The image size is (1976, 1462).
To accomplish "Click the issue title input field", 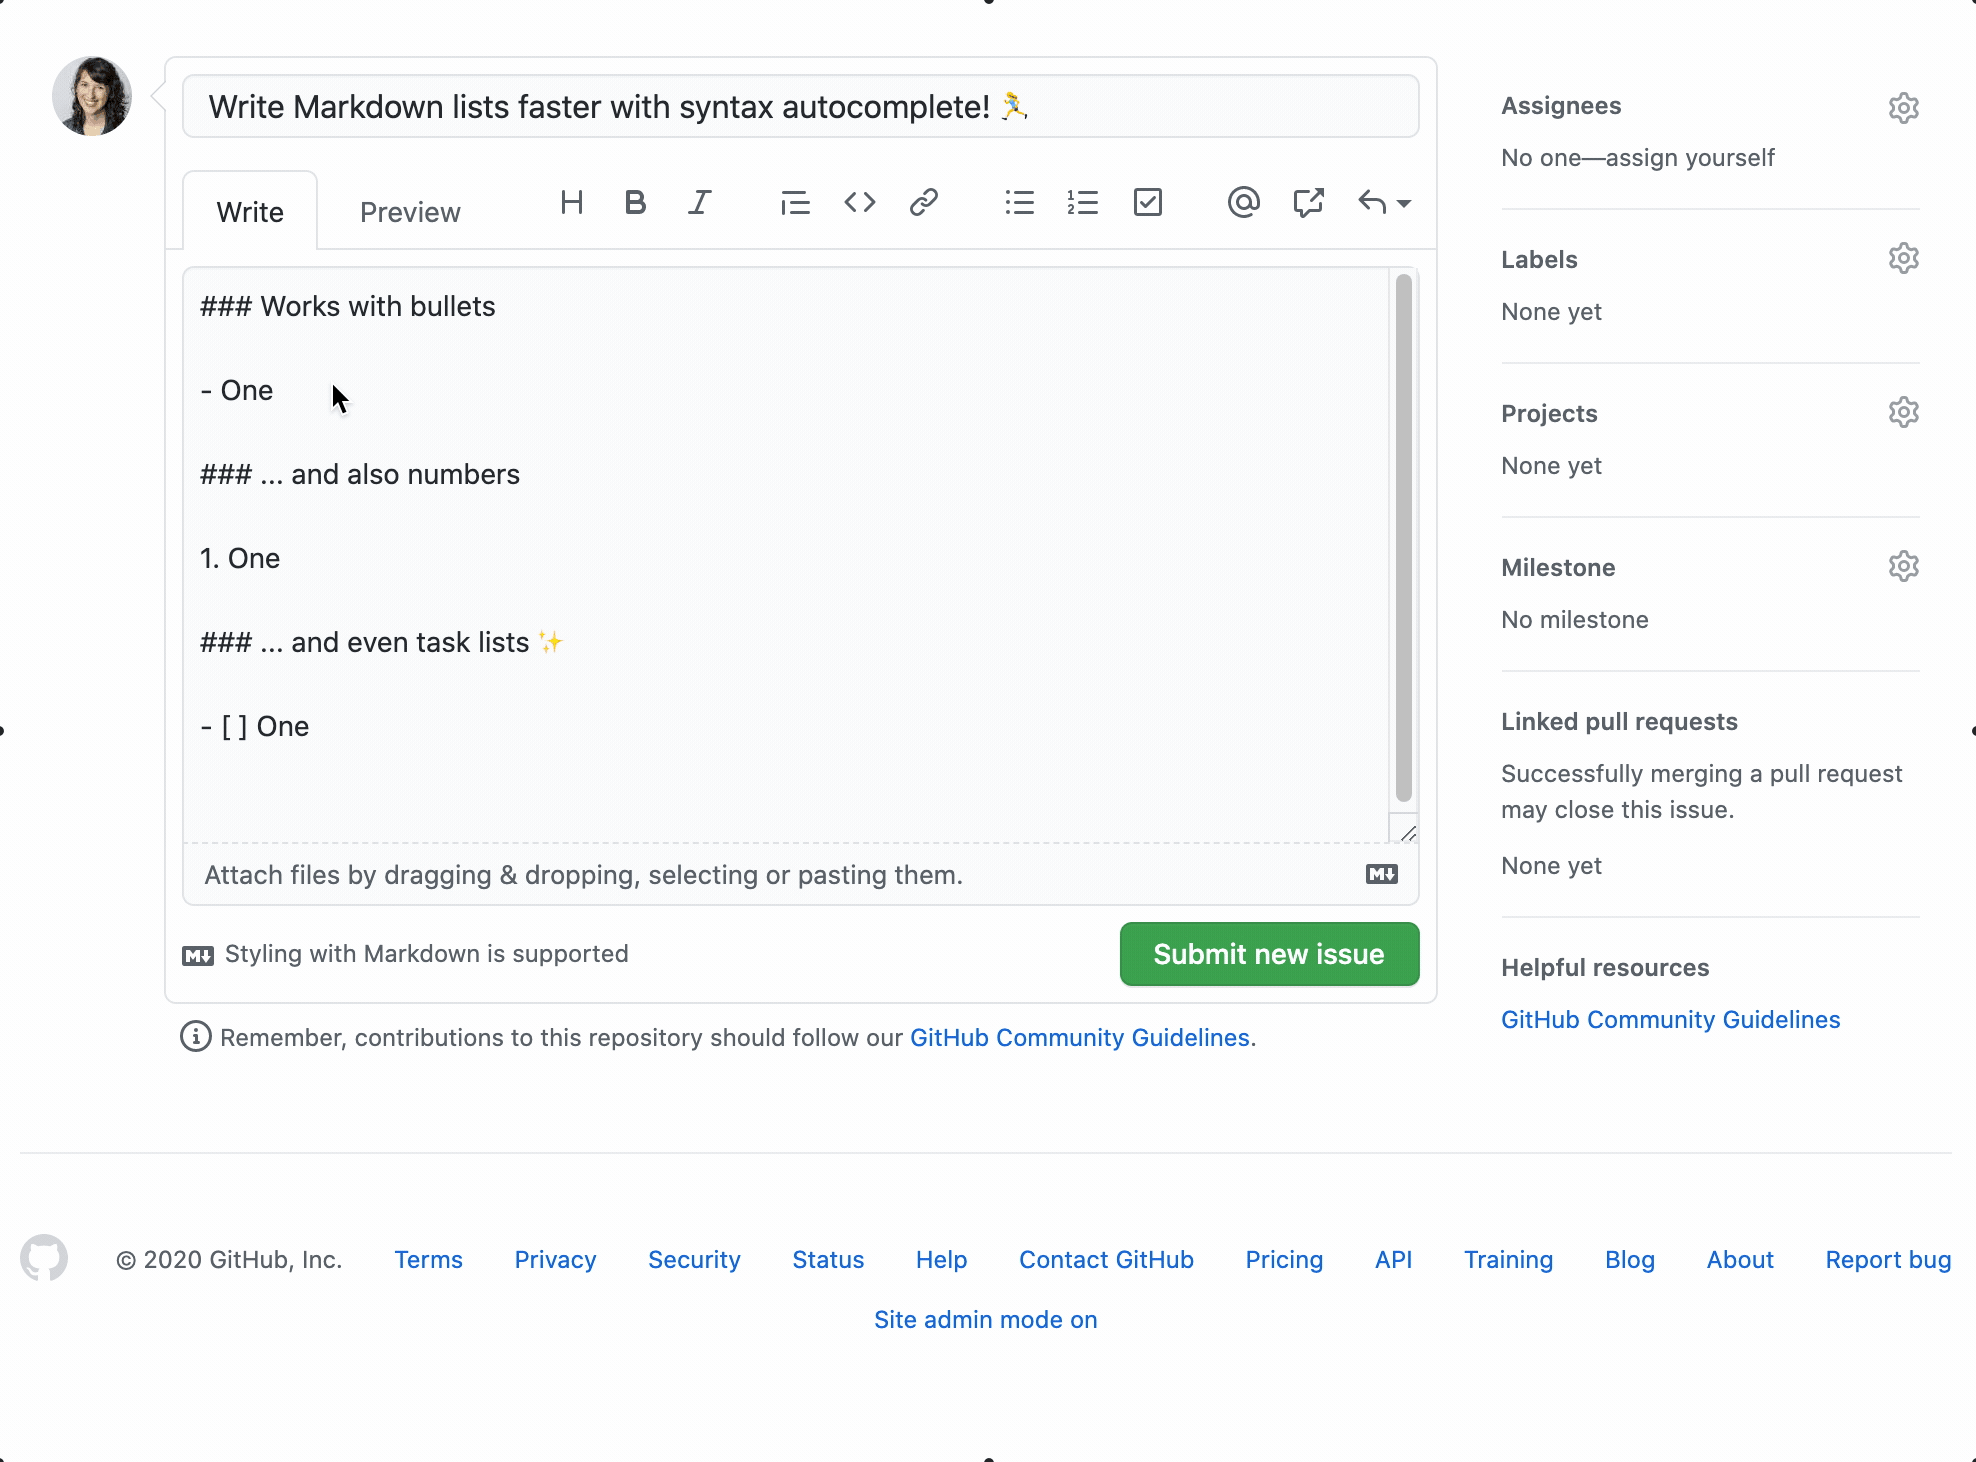I will coord(800,106).
